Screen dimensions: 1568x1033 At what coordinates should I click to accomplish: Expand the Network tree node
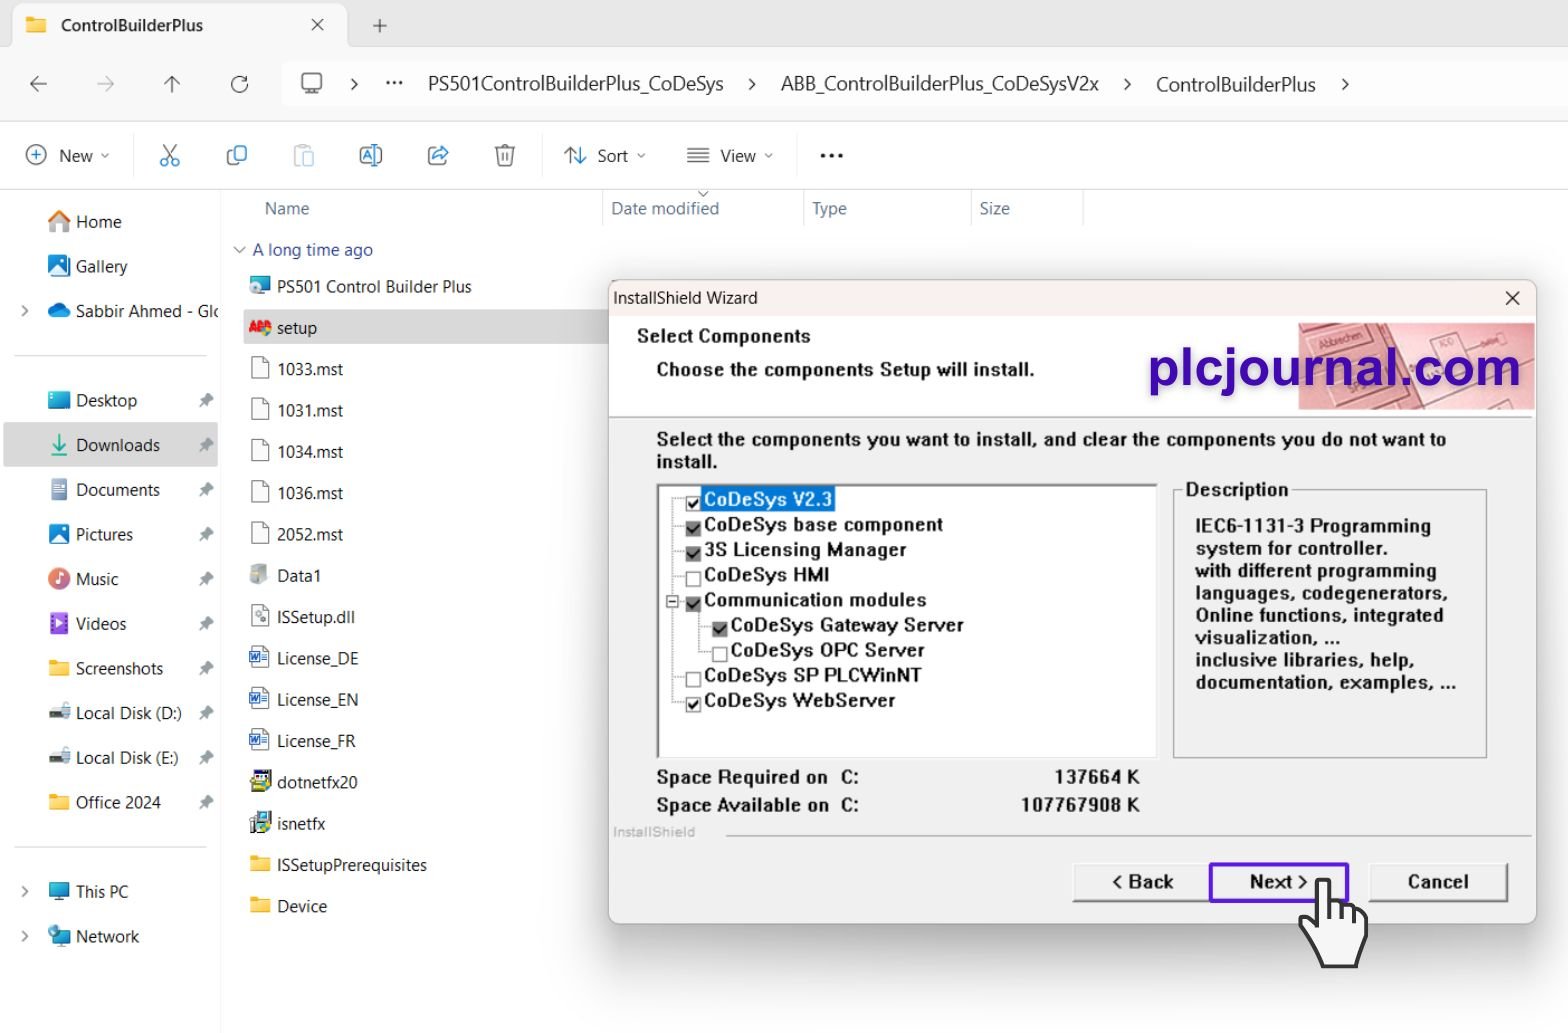pos(25,936)
